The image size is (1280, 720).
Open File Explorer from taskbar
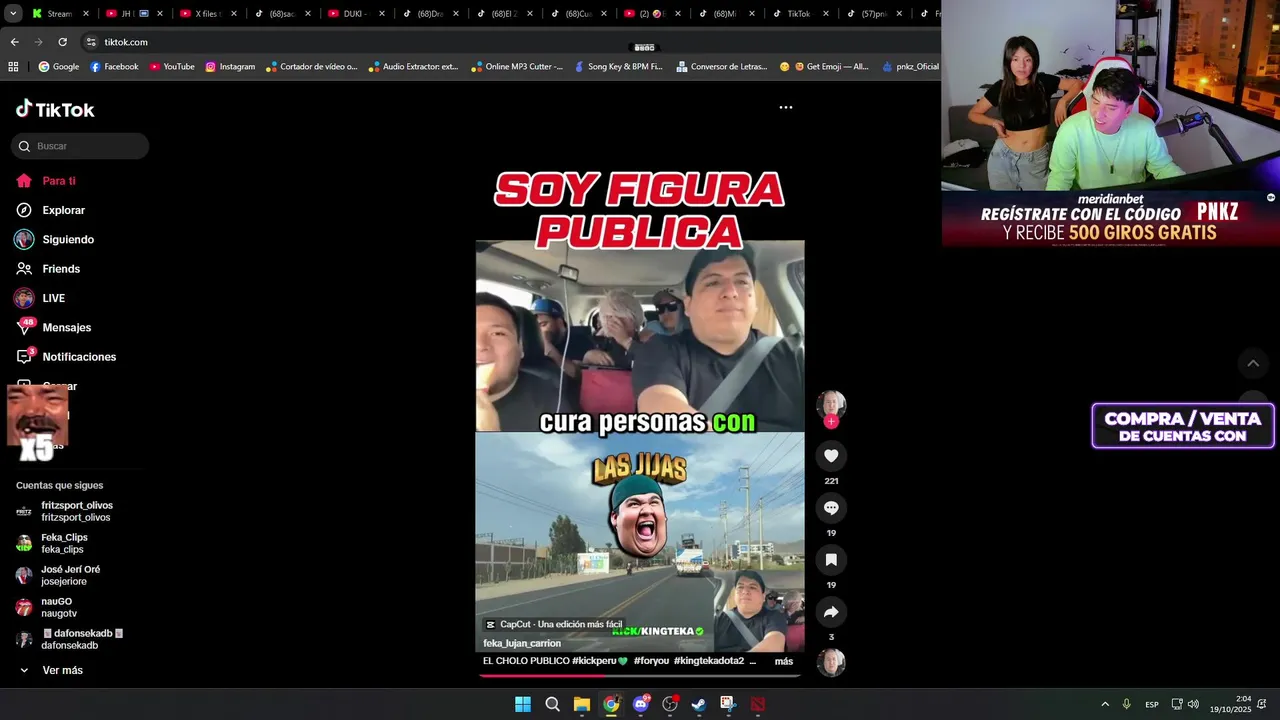point(582,704)
